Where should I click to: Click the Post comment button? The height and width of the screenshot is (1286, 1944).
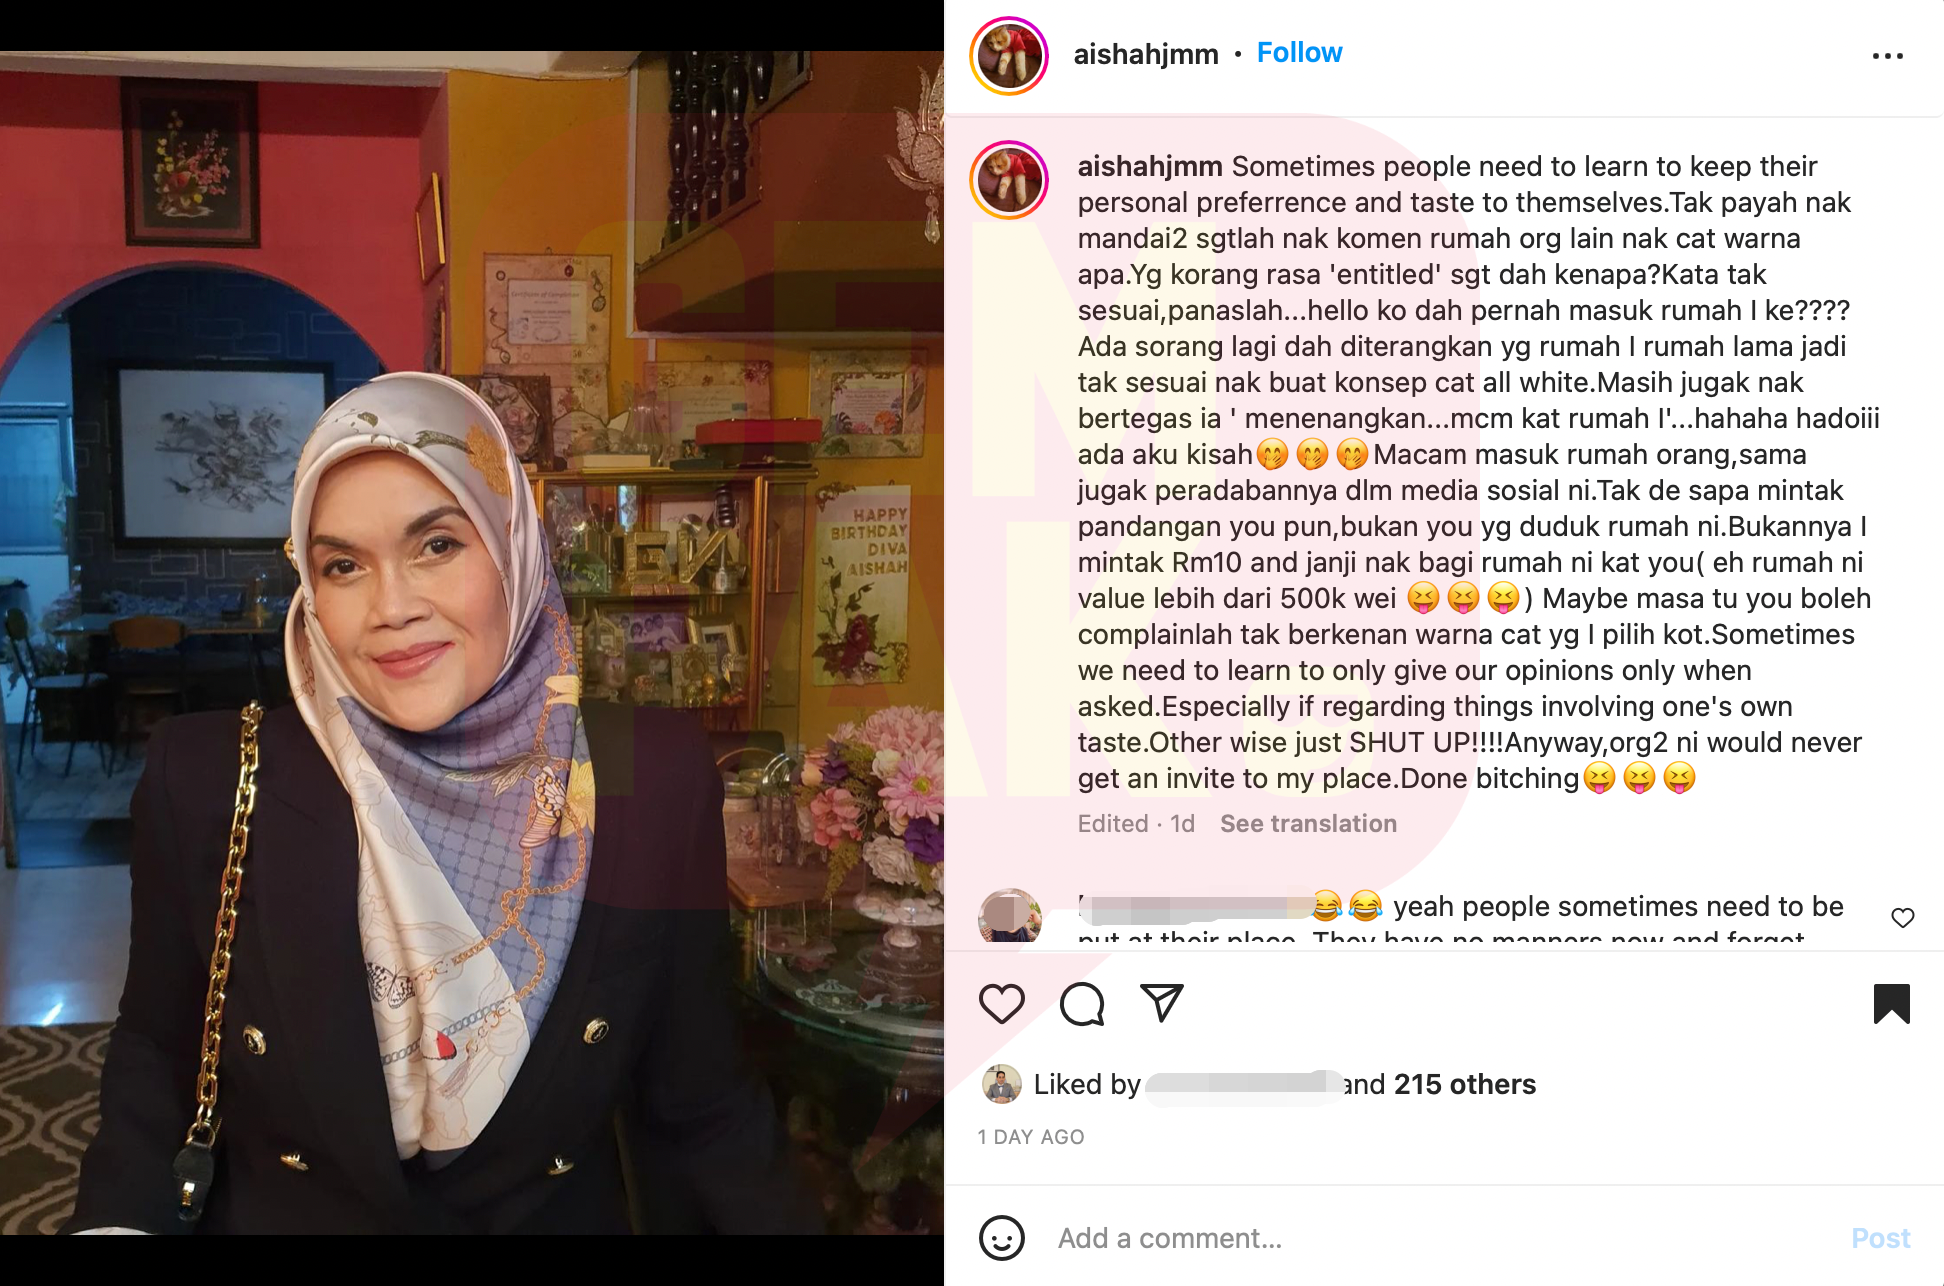click(1880, 1238)
